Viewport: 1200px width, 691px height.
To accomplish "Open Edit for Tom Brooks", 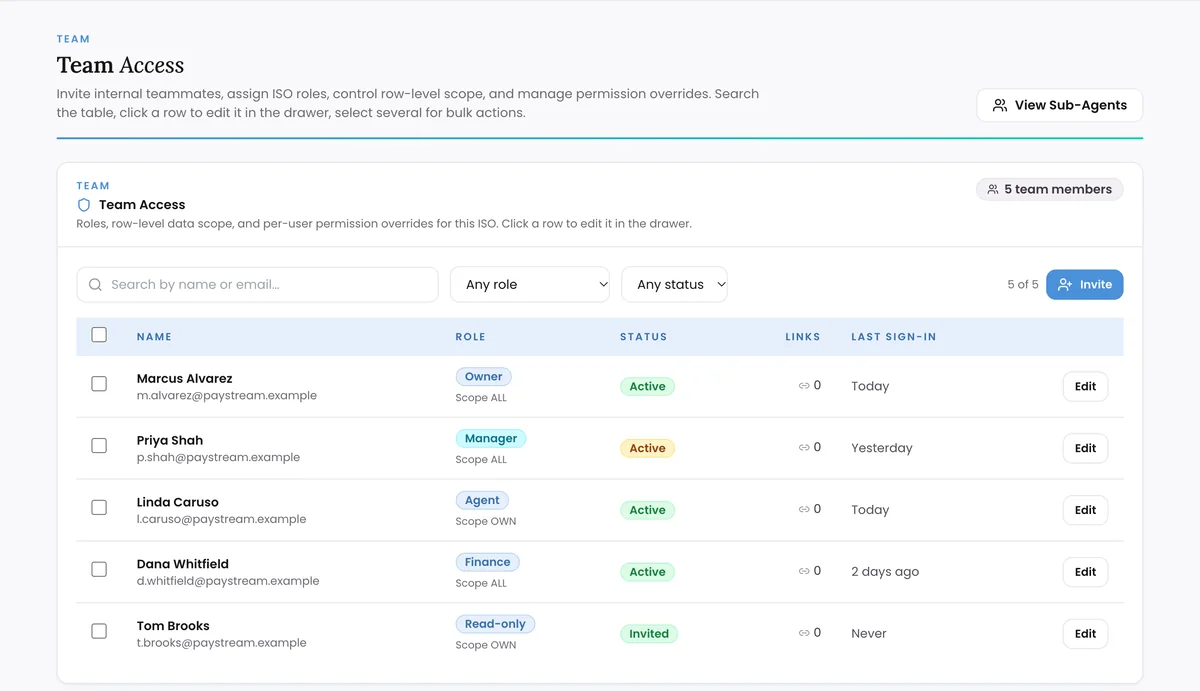I will [x=1085, y=633].
